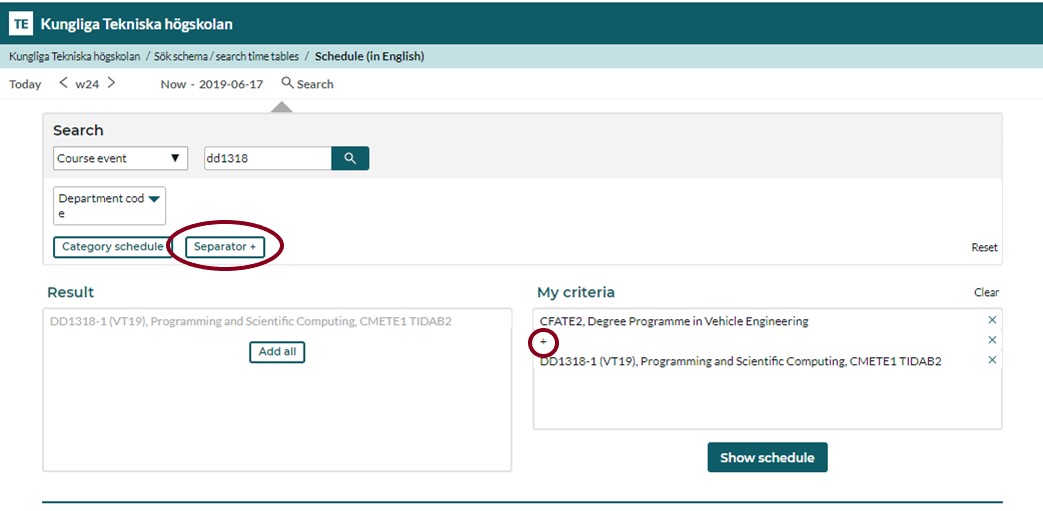This screenshot has width=1043, height=511.
Task: Go to next week arrow
Action: click(x=111, y=83)
